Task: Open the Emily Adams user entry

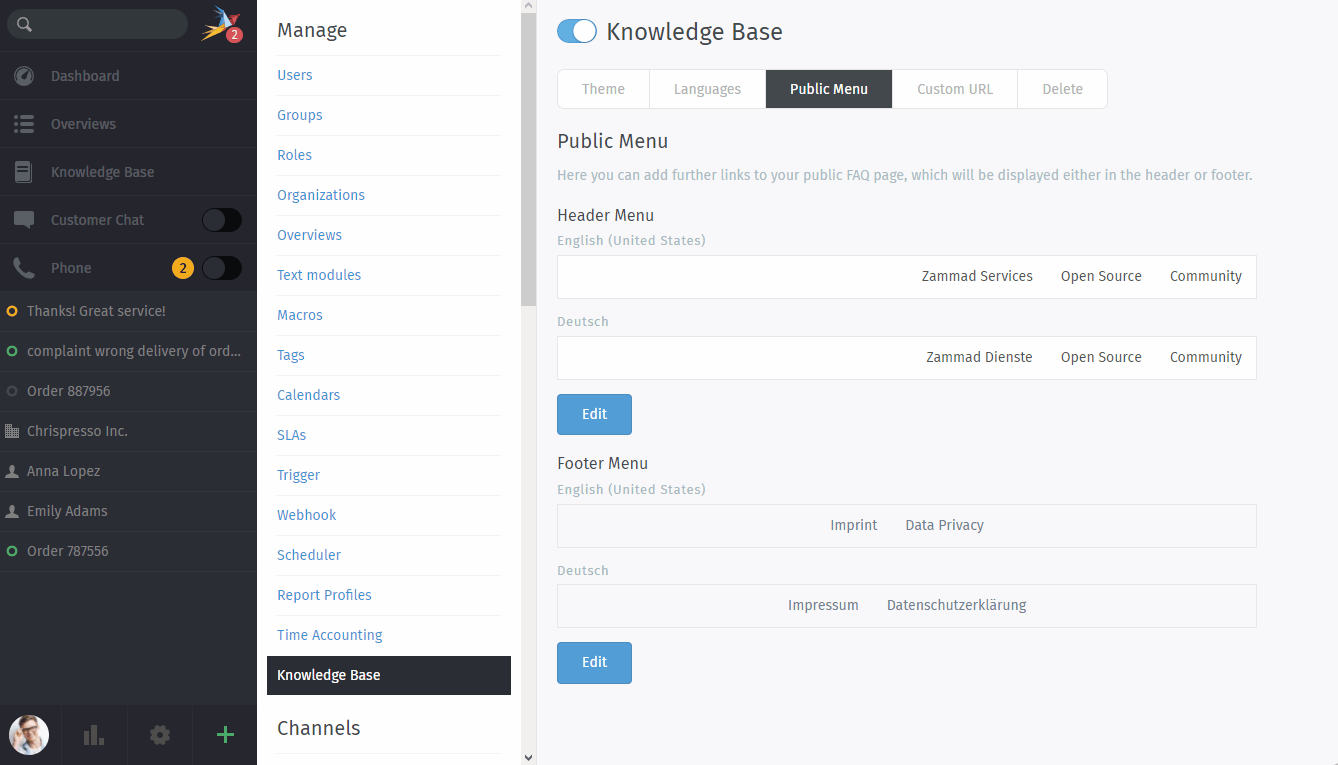Action: [128, 511]
